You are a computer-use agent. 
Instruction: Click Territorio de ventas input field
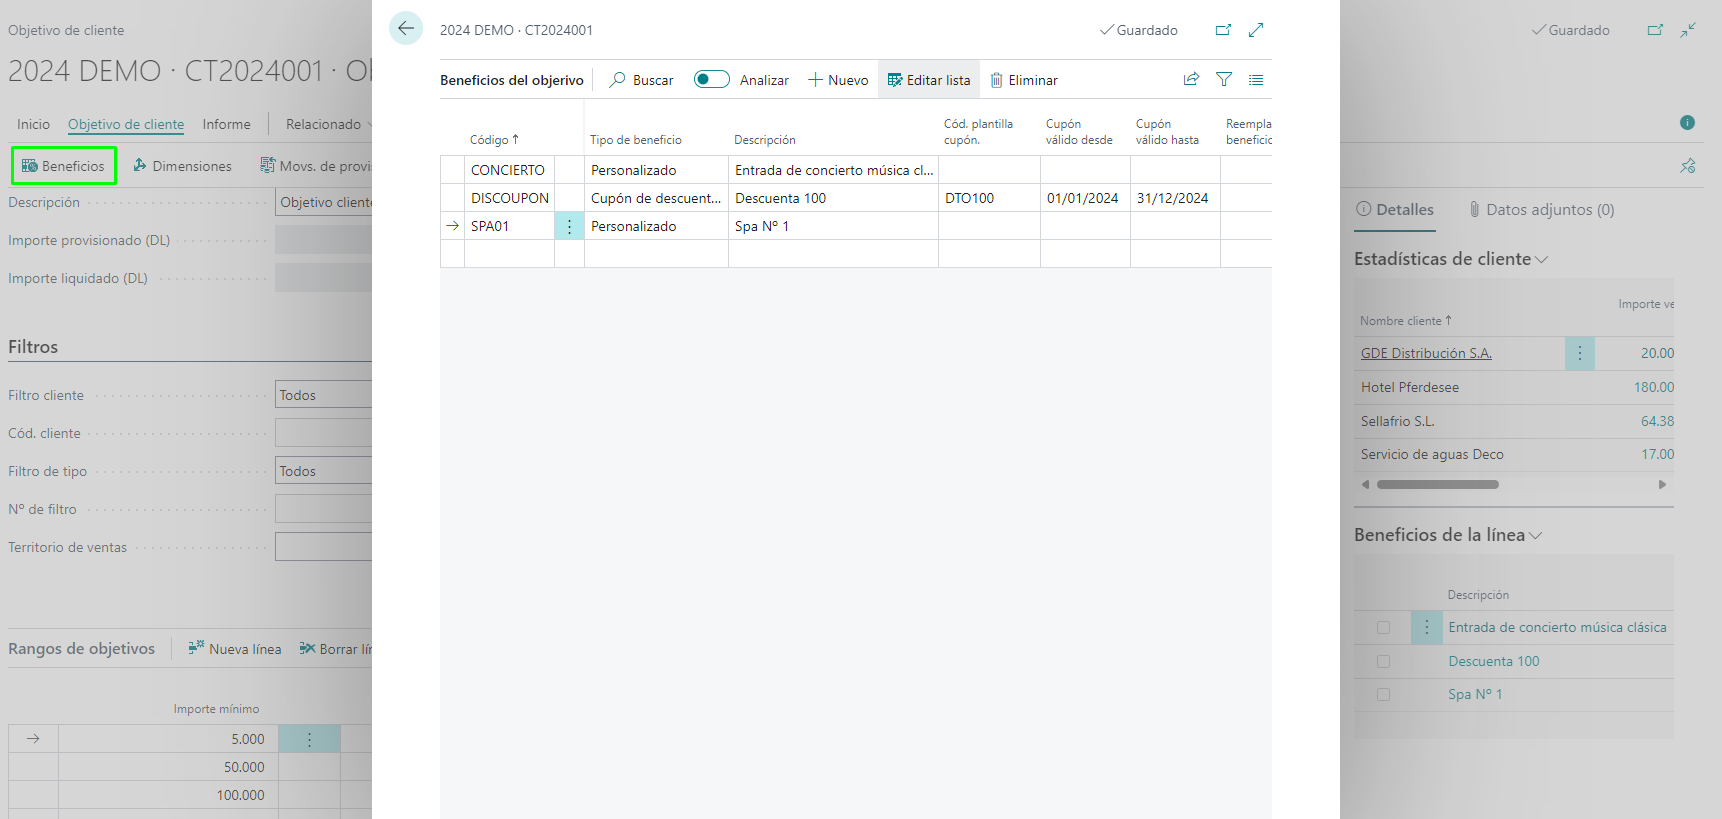(x=323, y=547)
